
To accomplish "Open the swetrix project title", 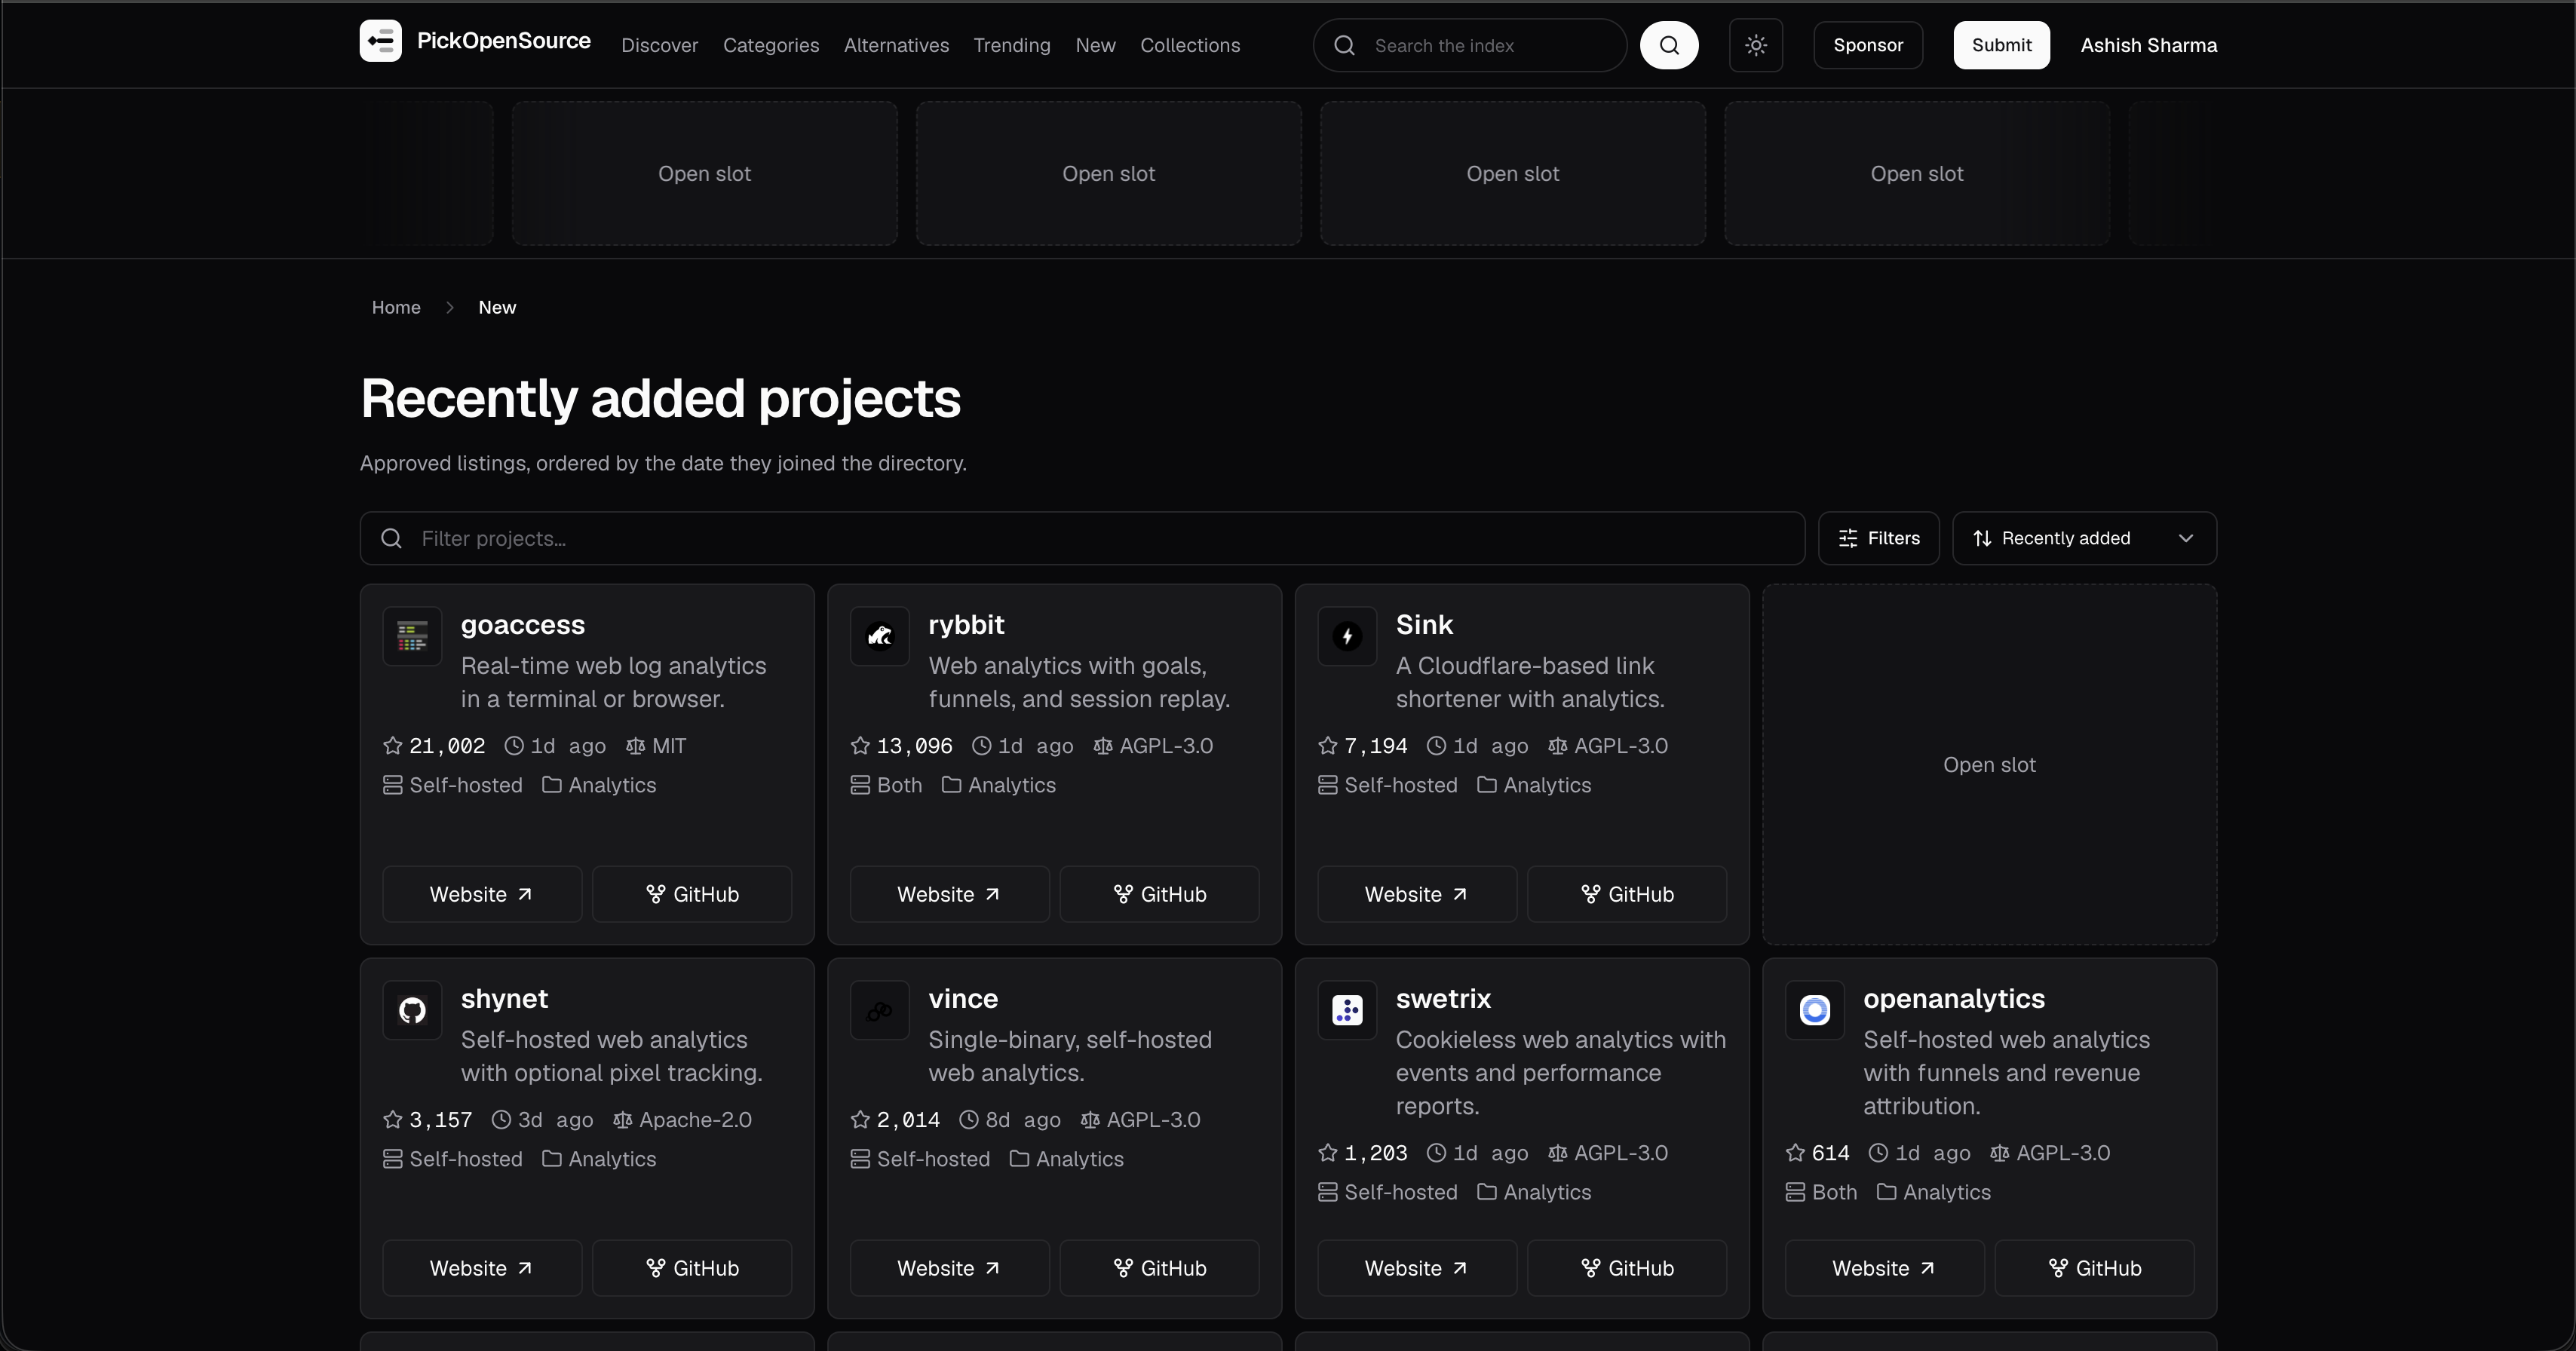I will (1443, 999).
